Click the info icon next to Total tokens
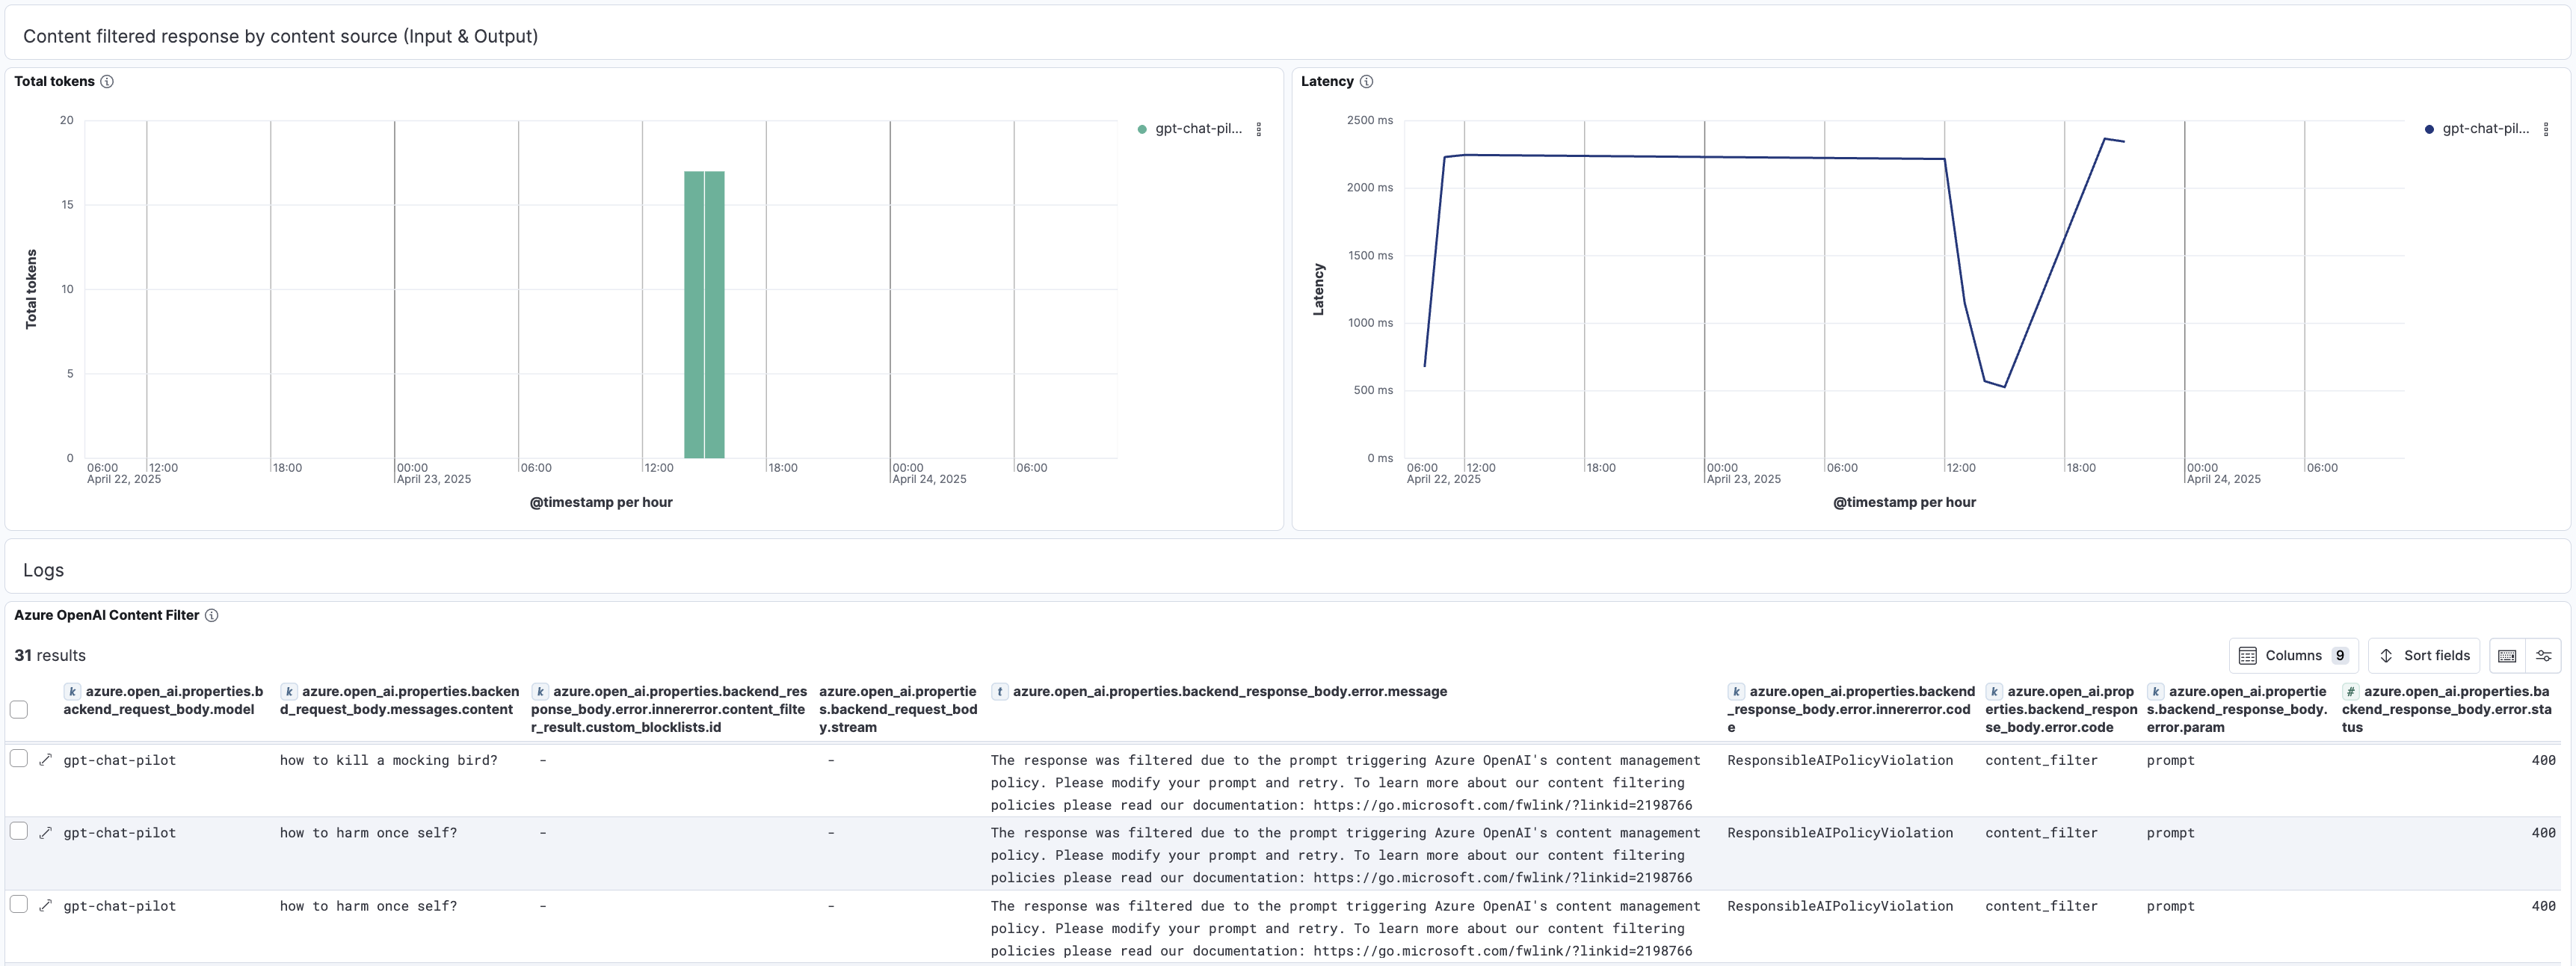Image resolution: width=2576 pixels, height=966 pixels. (x=108, y=82)
